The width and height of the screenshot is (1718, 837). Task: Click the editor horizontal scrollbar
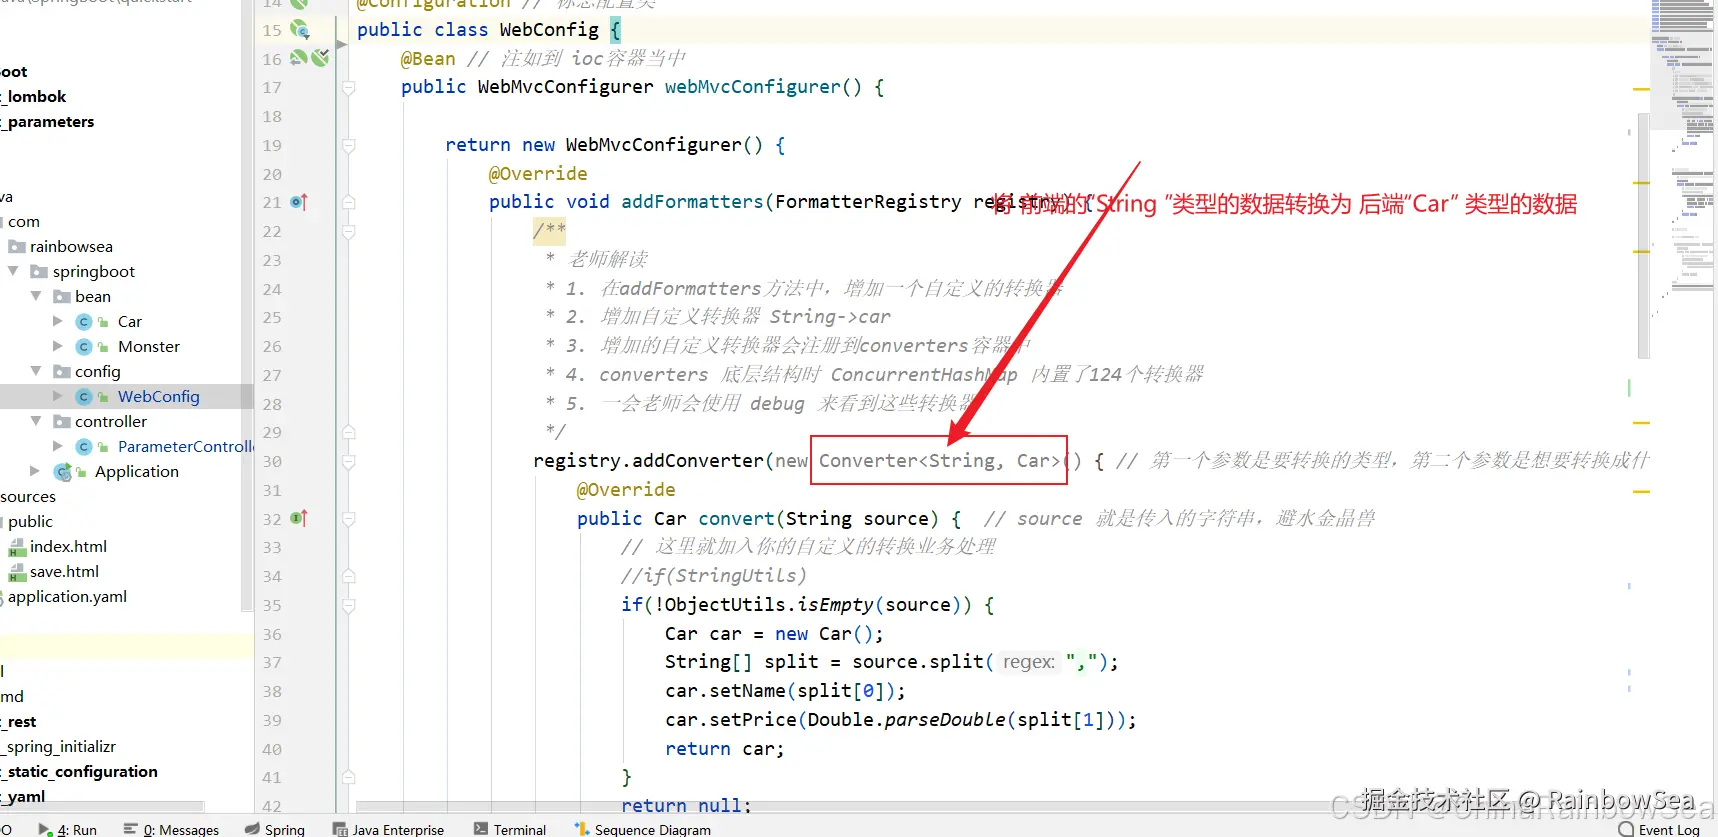pyautogui.click(x=850, y=806)
